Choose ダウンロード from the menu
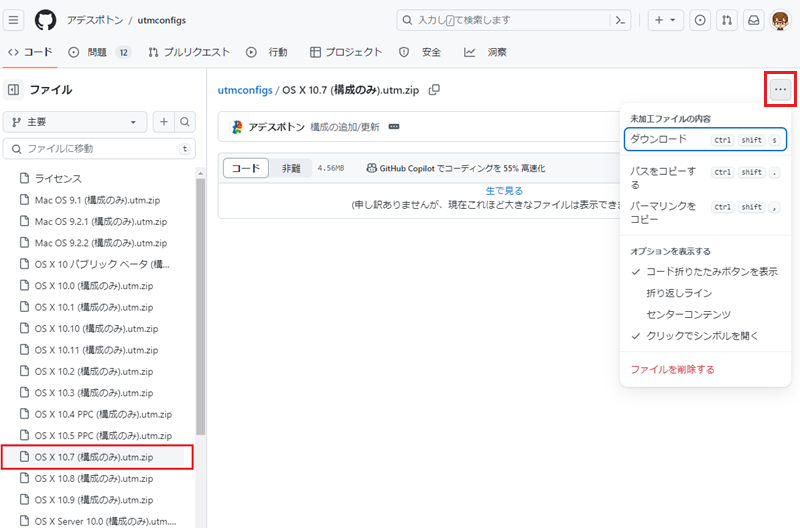800x528 pixels. point(705,139)
